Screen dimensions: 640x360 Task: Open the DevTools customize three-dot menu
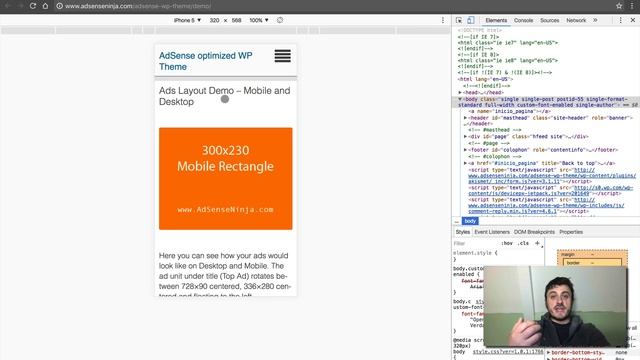[x=620, y=20]
